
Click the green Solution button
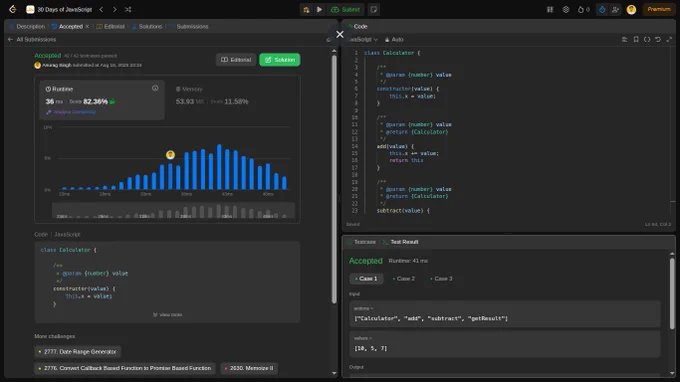(280, 60)
